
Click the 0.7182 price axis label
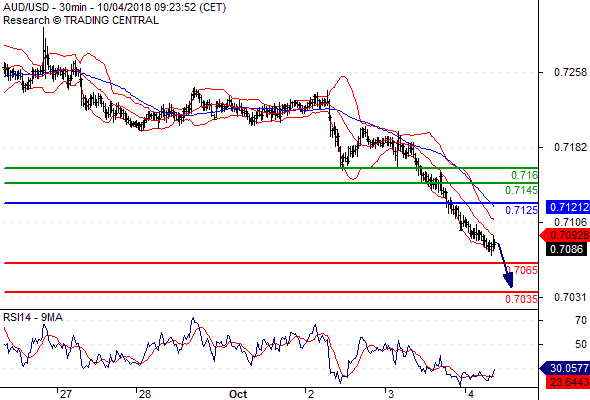(570, 147)
